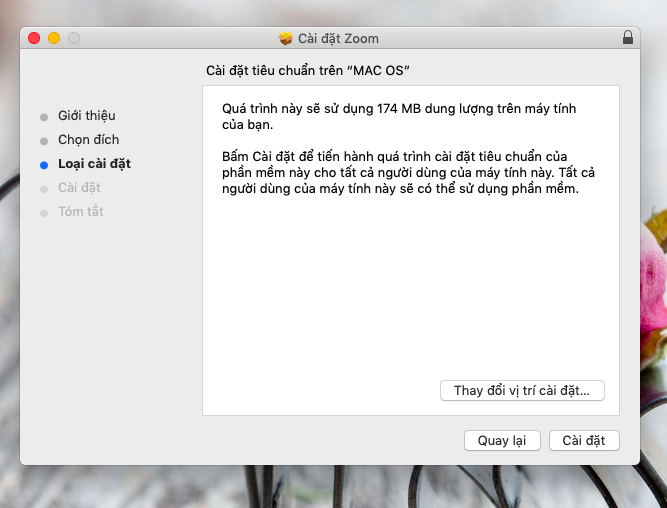Click the Tóm tắt sidebar step
The image size is (667, 508).
click(x=81, y=211)
